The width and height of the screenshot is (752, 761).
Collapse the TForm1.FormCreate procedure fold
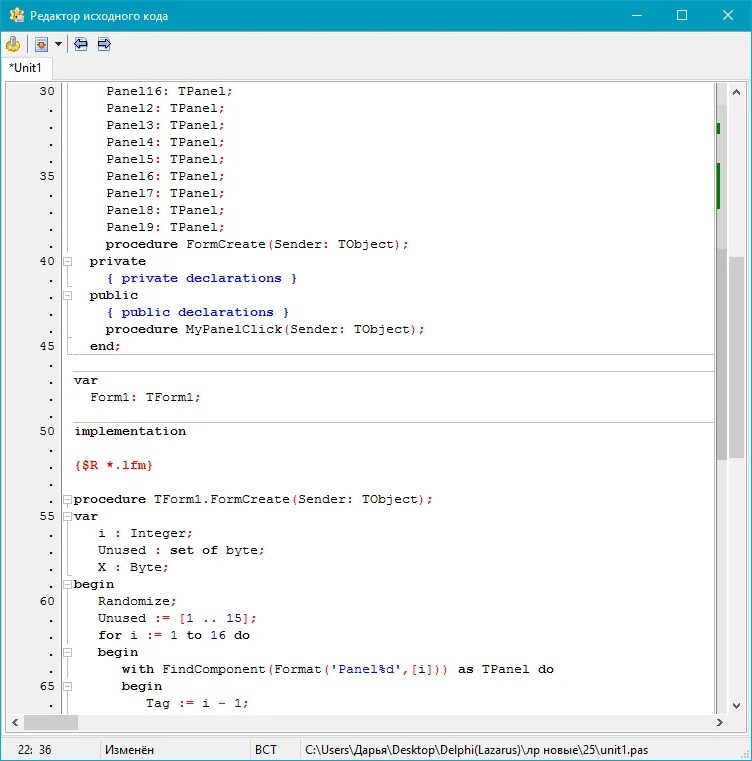point(68,499)
